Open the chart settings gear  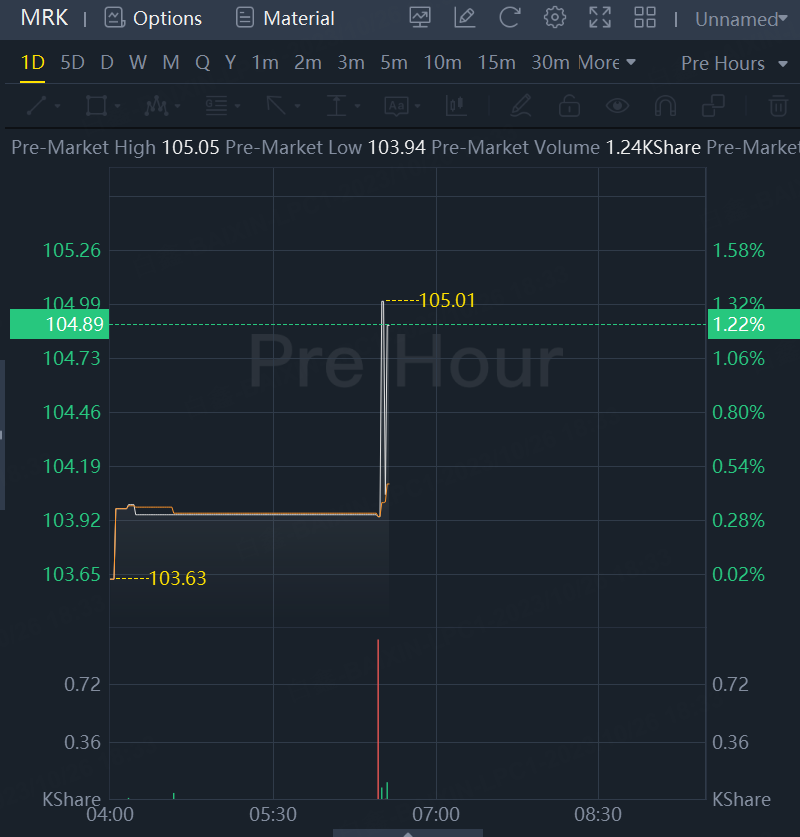[x=554, y=18]
